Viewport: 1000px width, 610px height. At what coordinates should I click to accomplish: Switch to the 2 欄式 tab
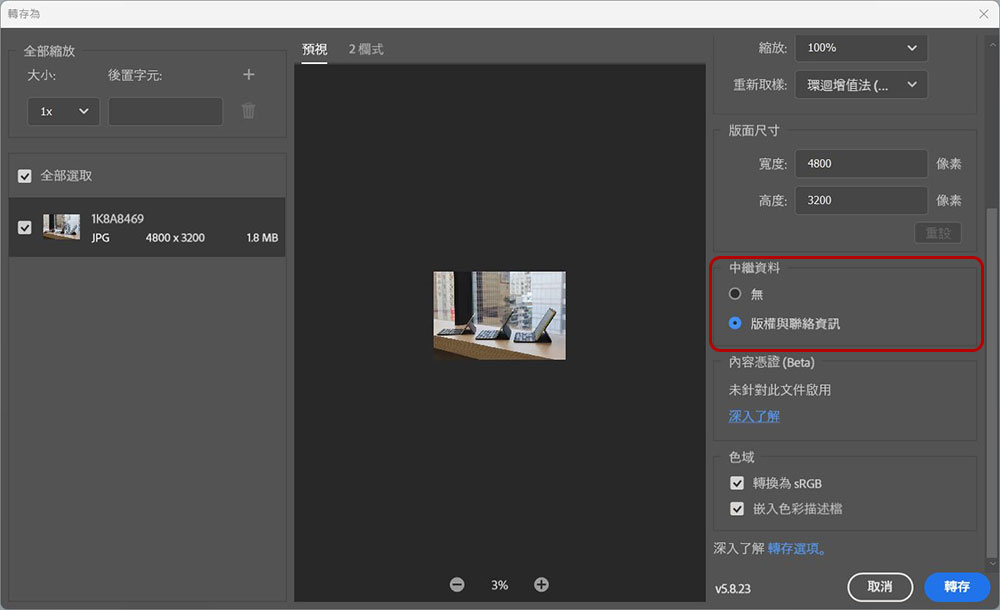366,49
